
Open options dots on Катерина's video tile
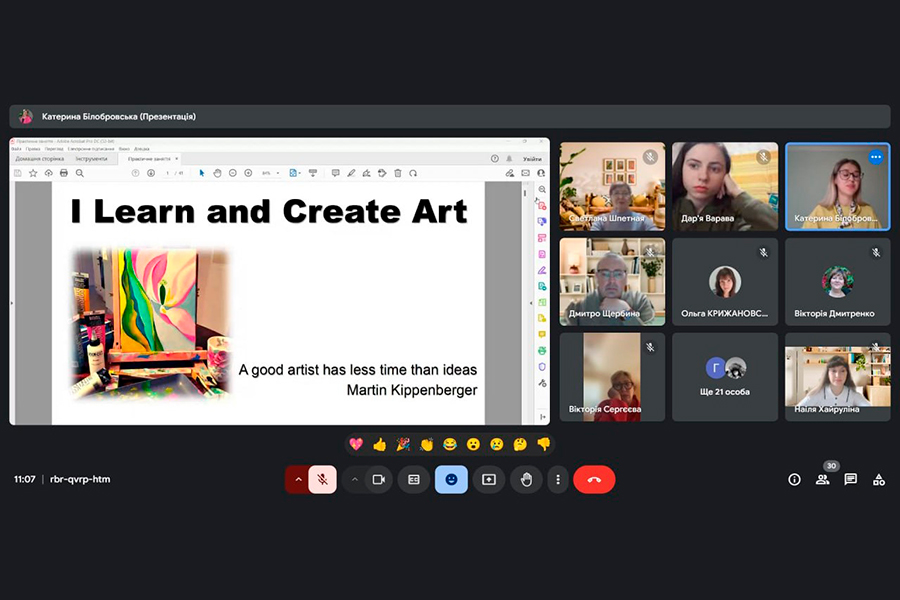click(x=876, y=156)
